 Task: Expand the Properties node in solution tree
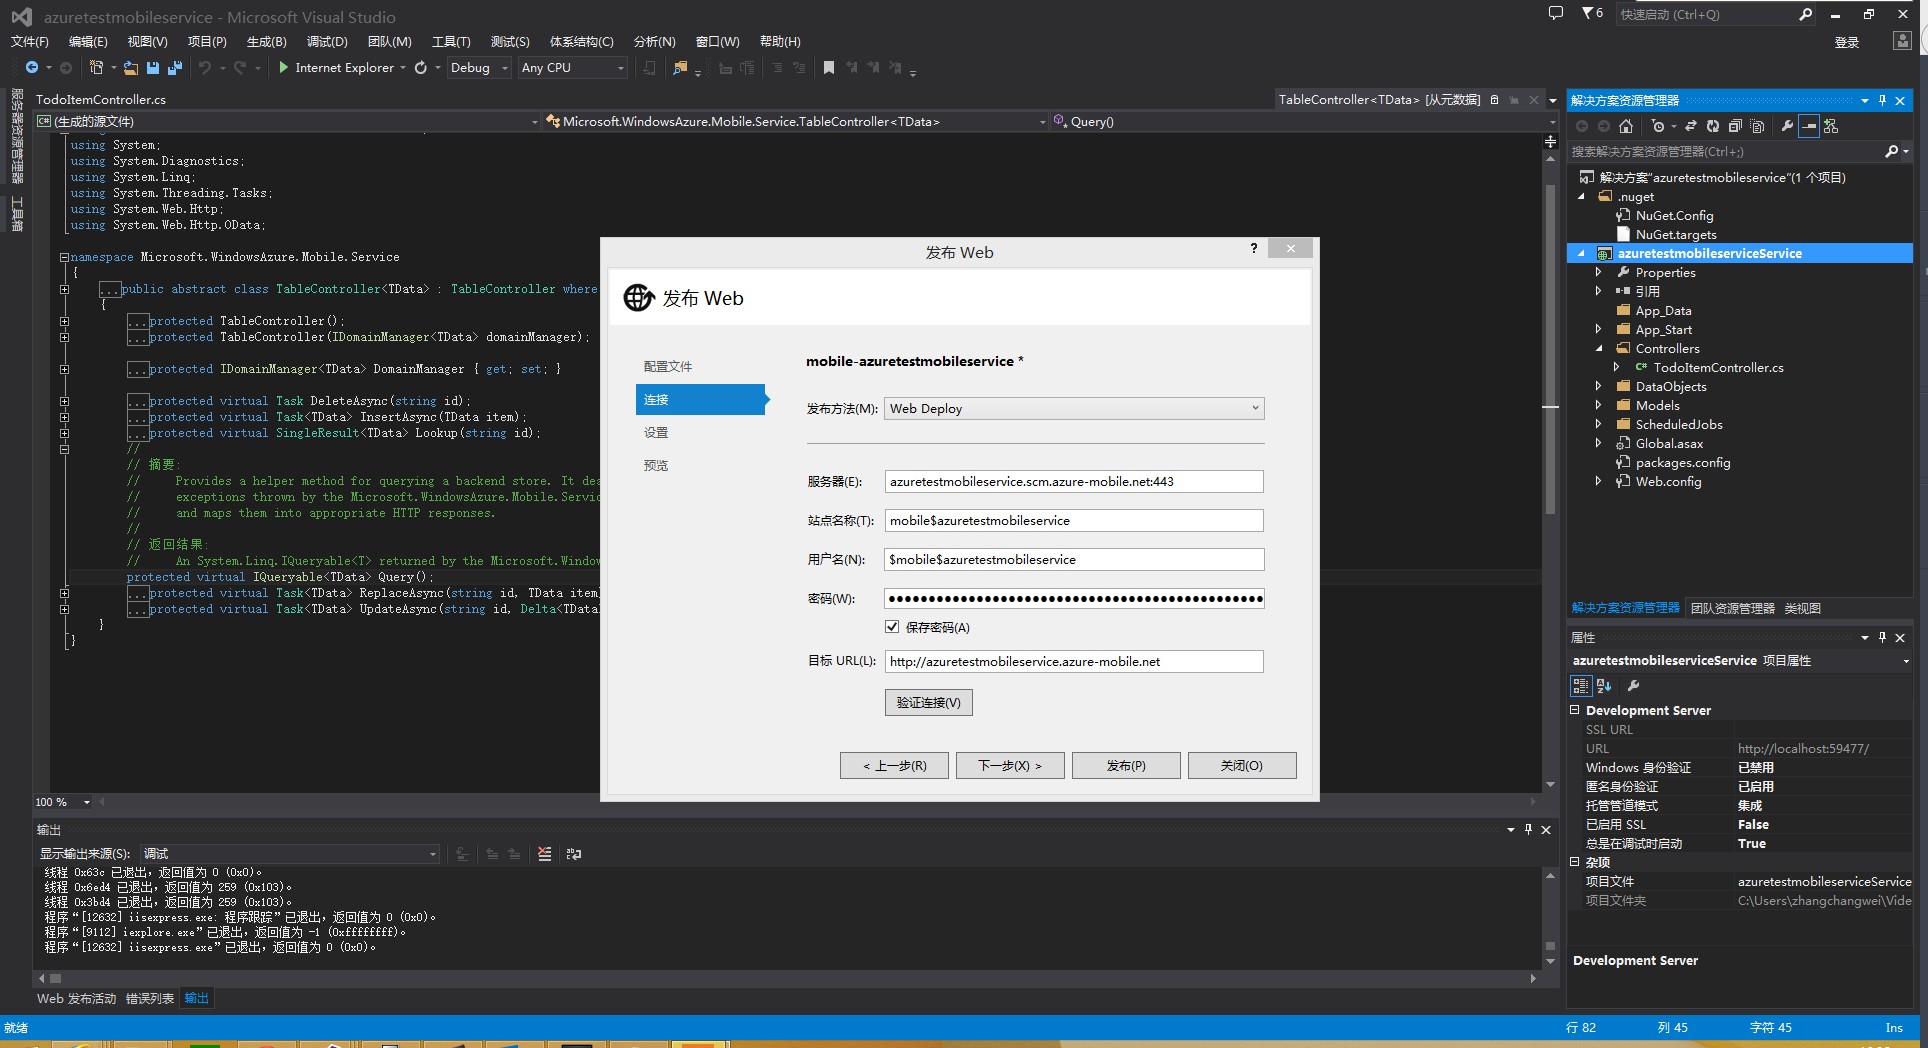tap(1599, 273)
